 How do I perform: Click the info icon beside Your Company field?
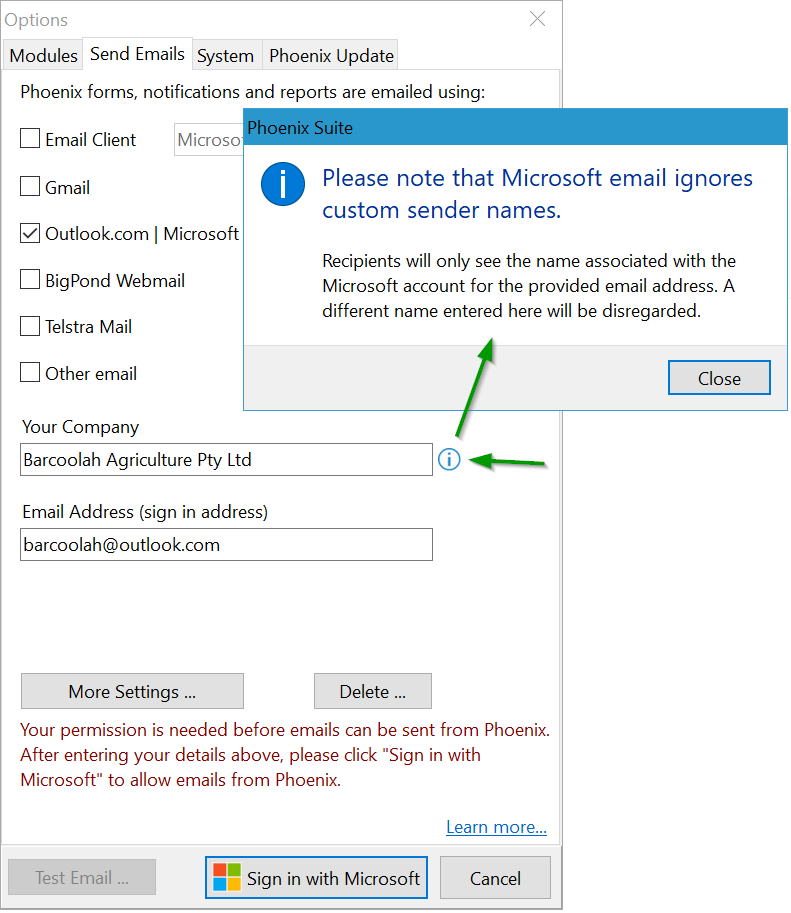[x=449, y=459]
